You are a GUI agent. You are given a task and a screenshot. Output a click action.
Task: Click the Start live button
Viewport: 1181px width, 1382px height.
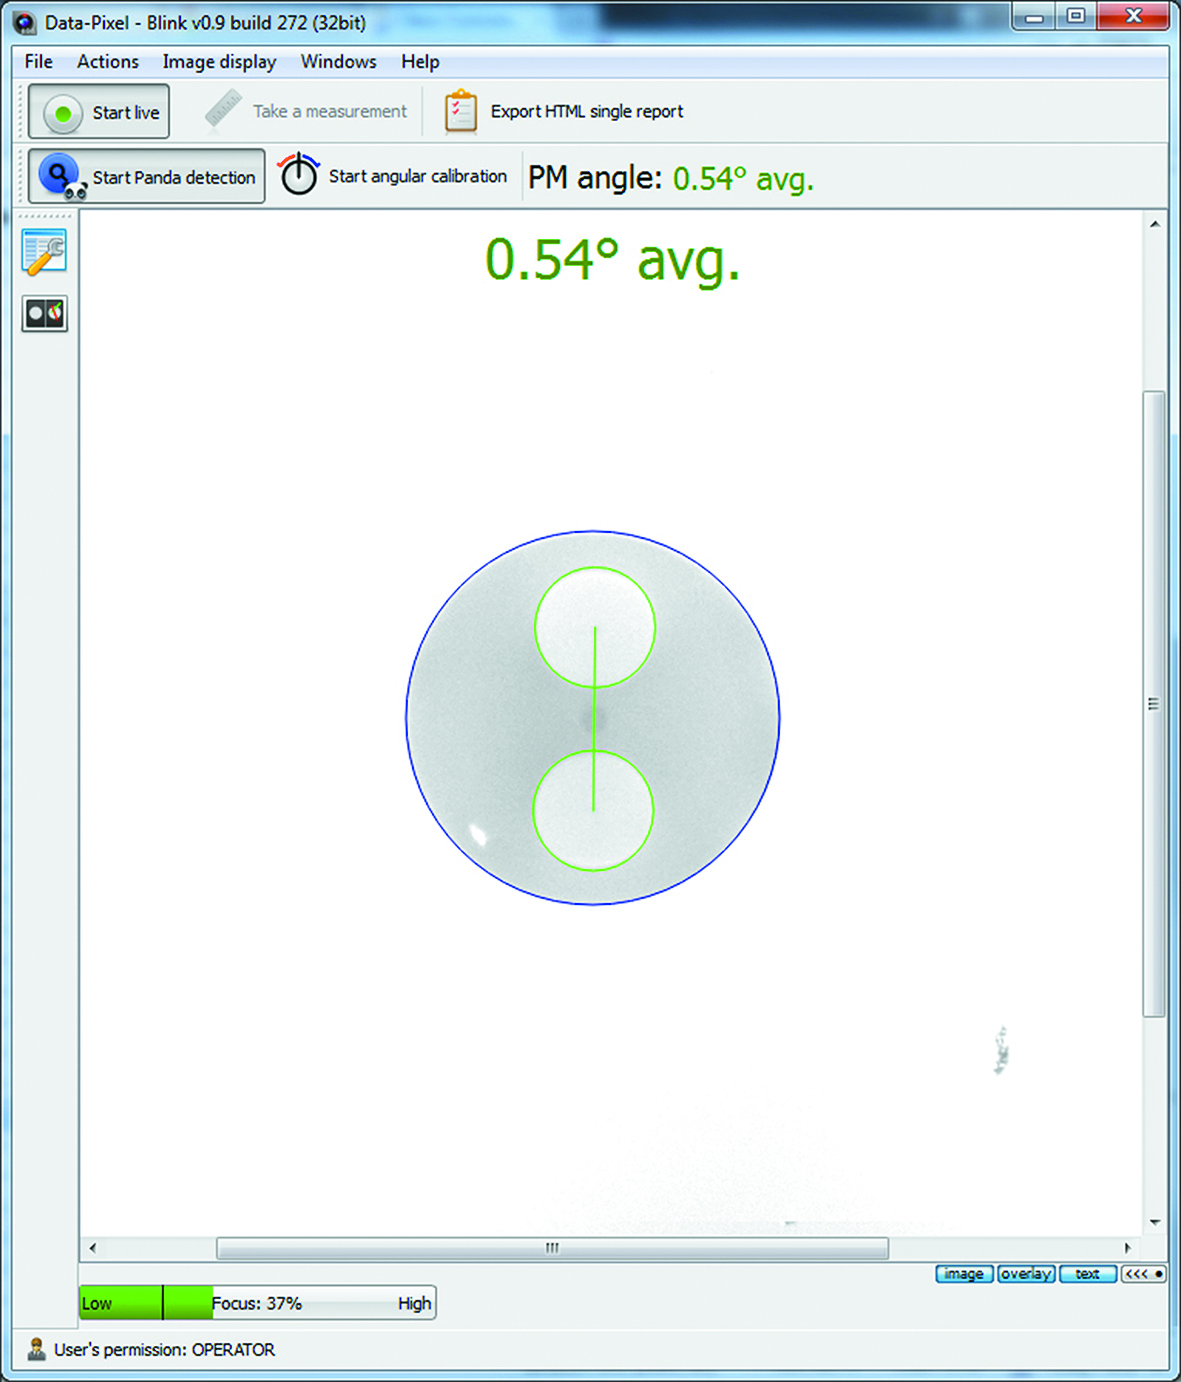(x=99, y=112)
